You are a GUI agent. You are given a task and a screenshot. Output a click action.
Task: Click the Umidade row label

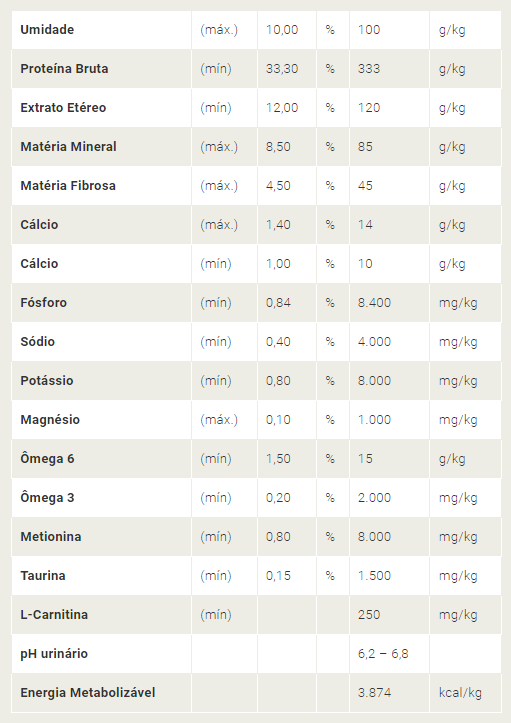point(47,30)
